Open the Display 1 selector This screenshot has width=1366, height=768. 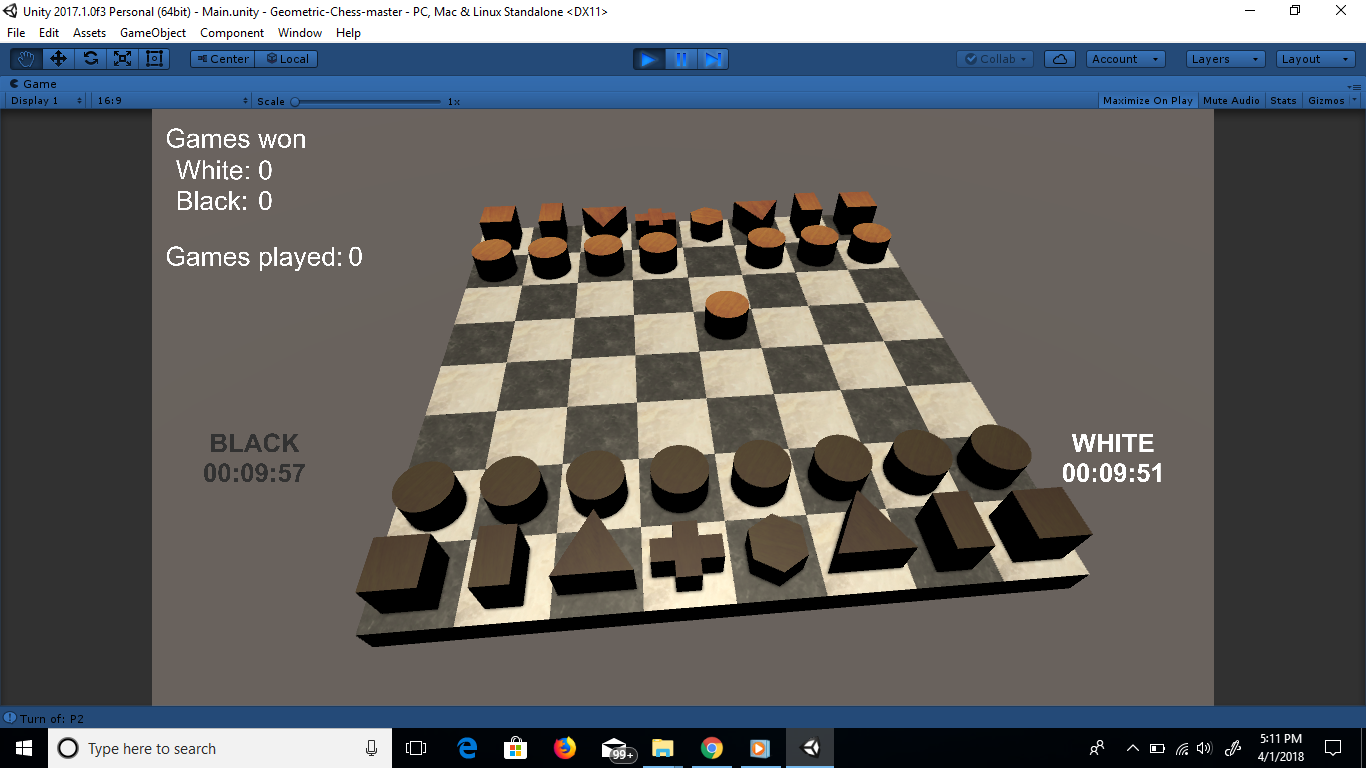pos(45,100)
